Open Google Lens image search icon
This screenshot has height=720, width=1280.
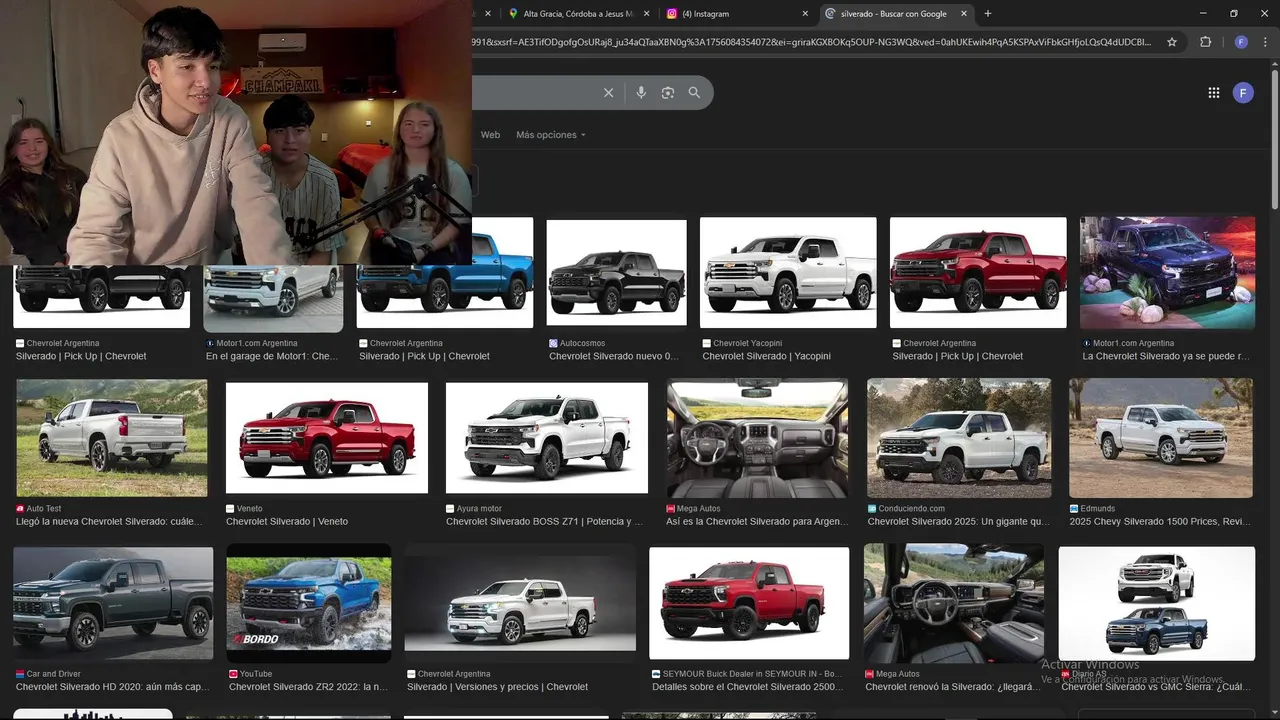(x=667, y=93)
